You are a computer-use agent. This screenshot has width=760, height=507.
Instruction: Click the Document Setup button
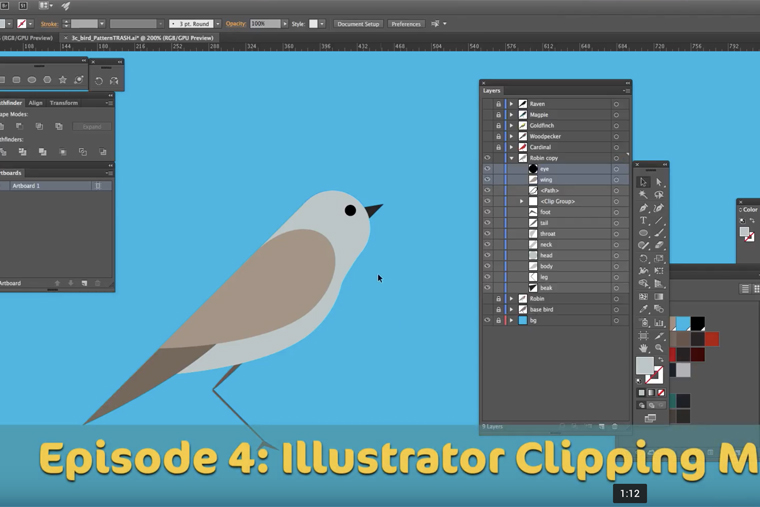pos(357,24)
